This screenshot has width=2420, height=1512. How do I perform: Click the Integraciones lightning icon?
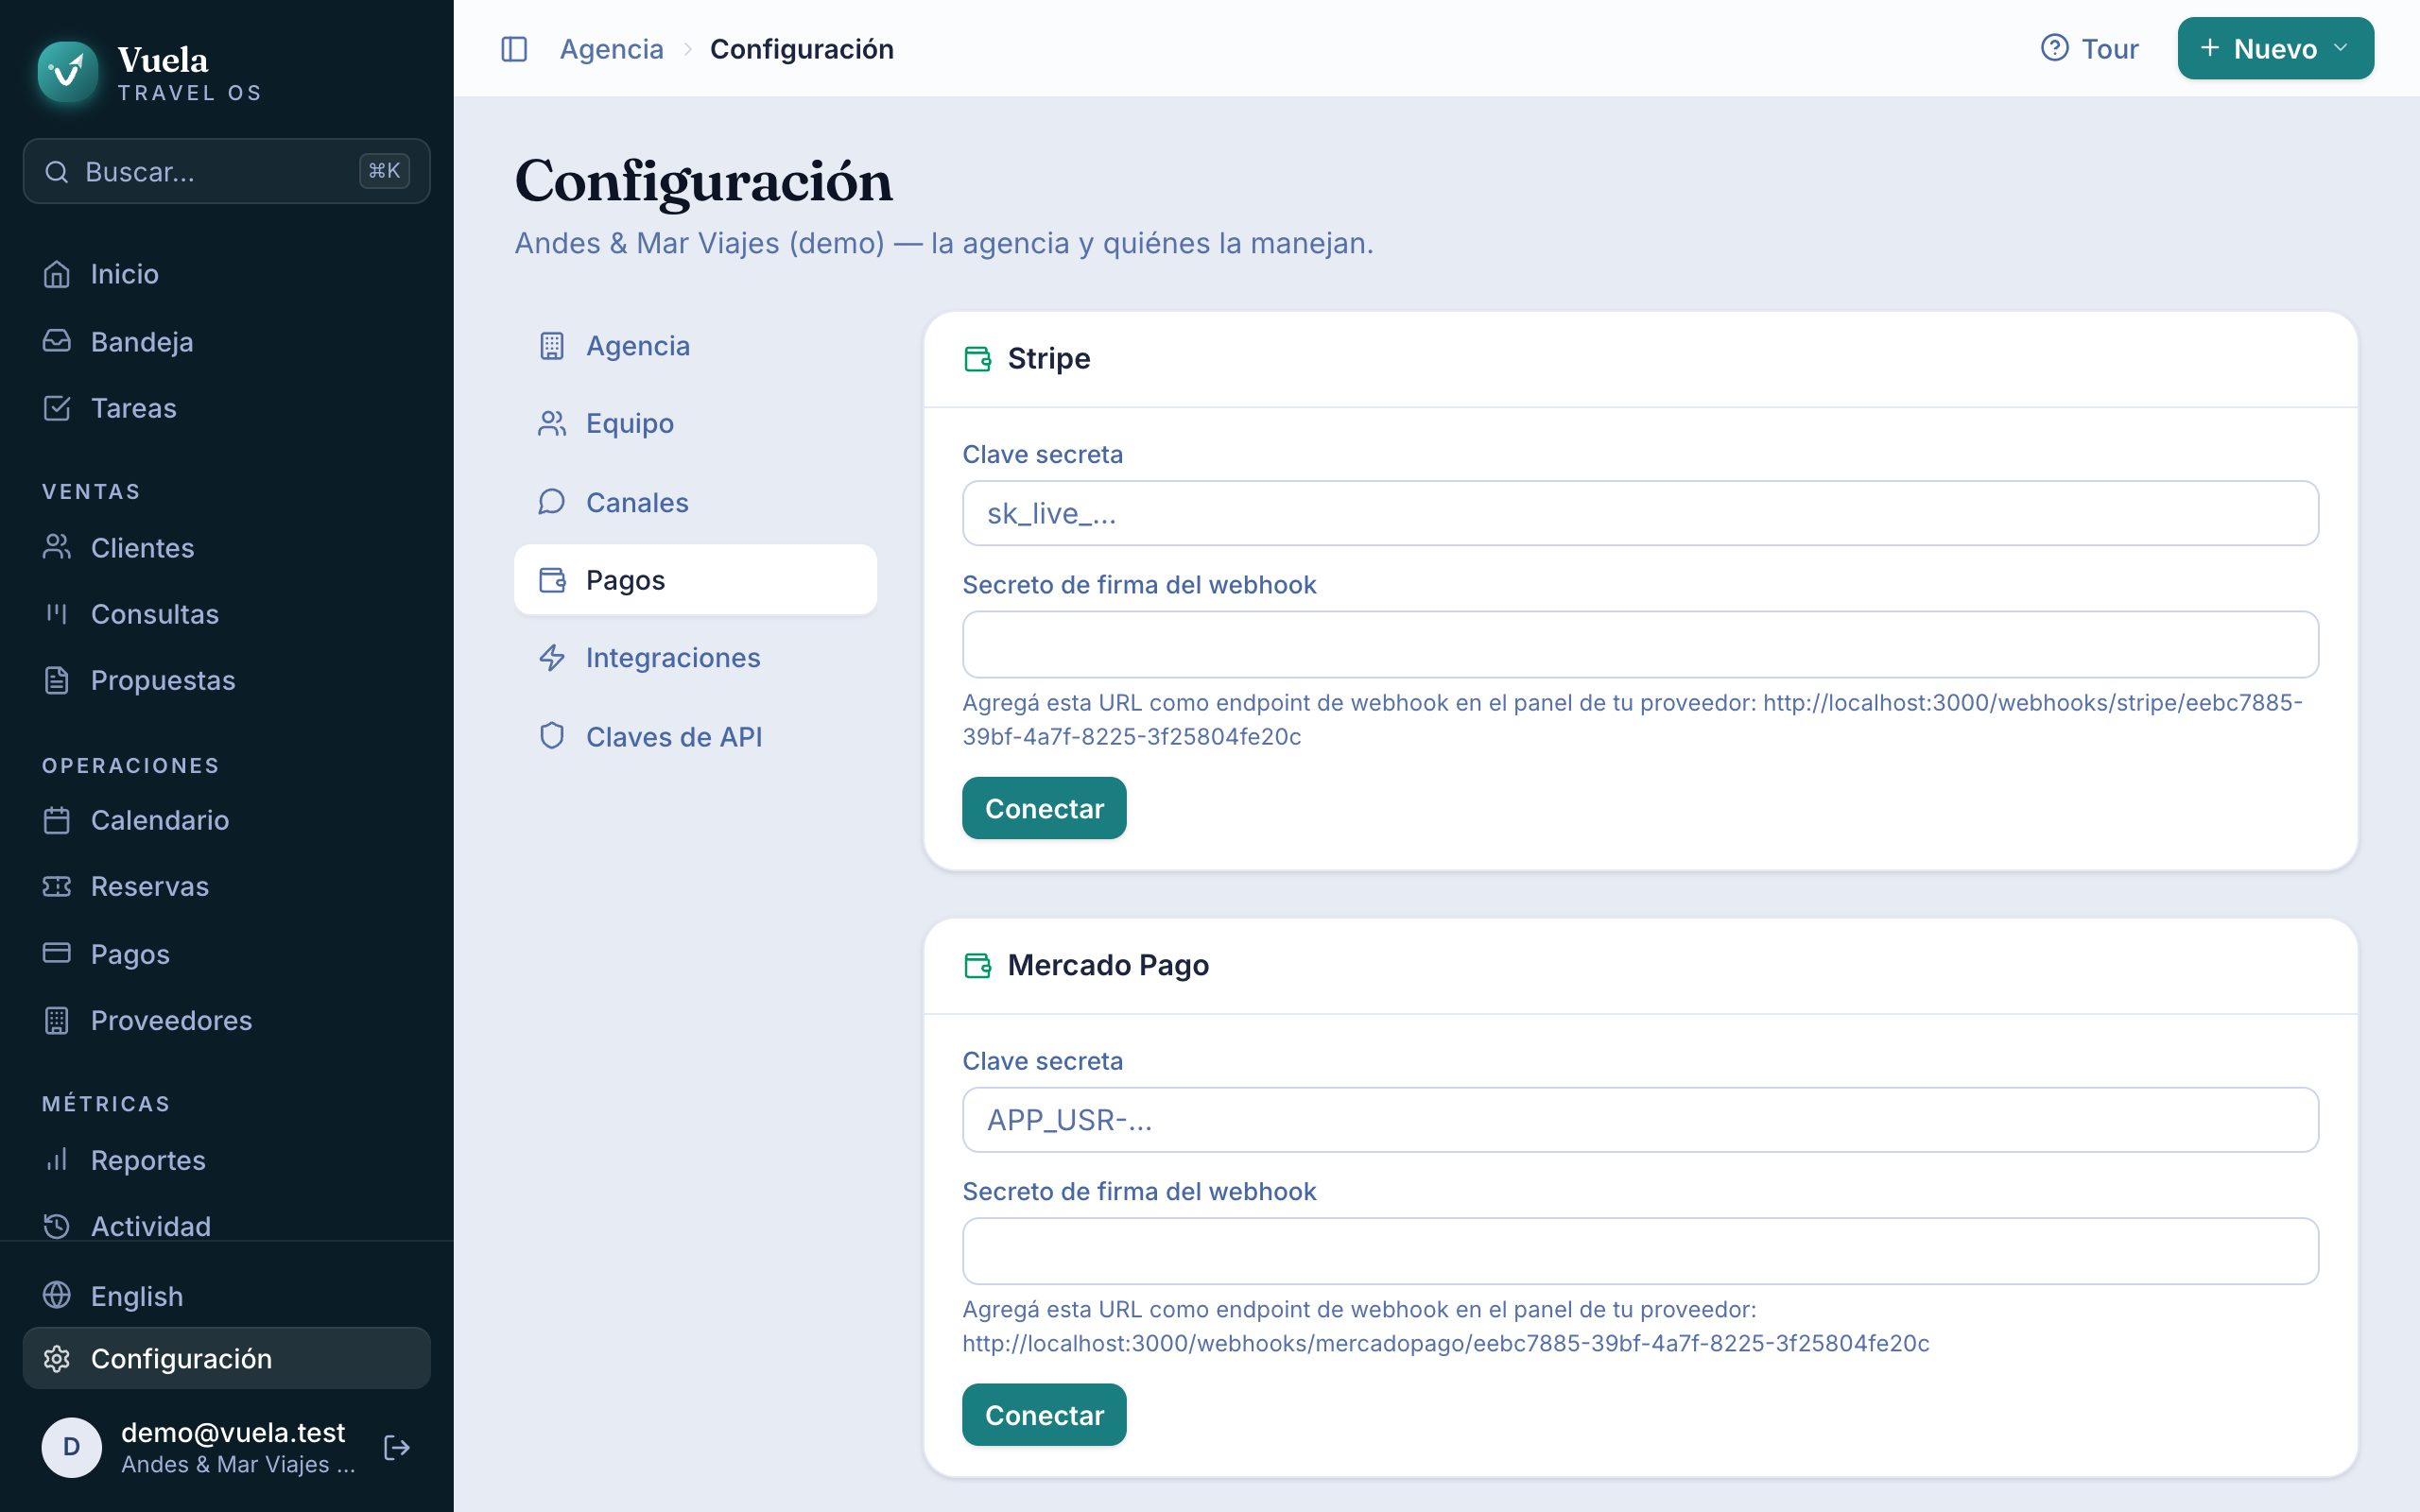[x=552, y=657]
